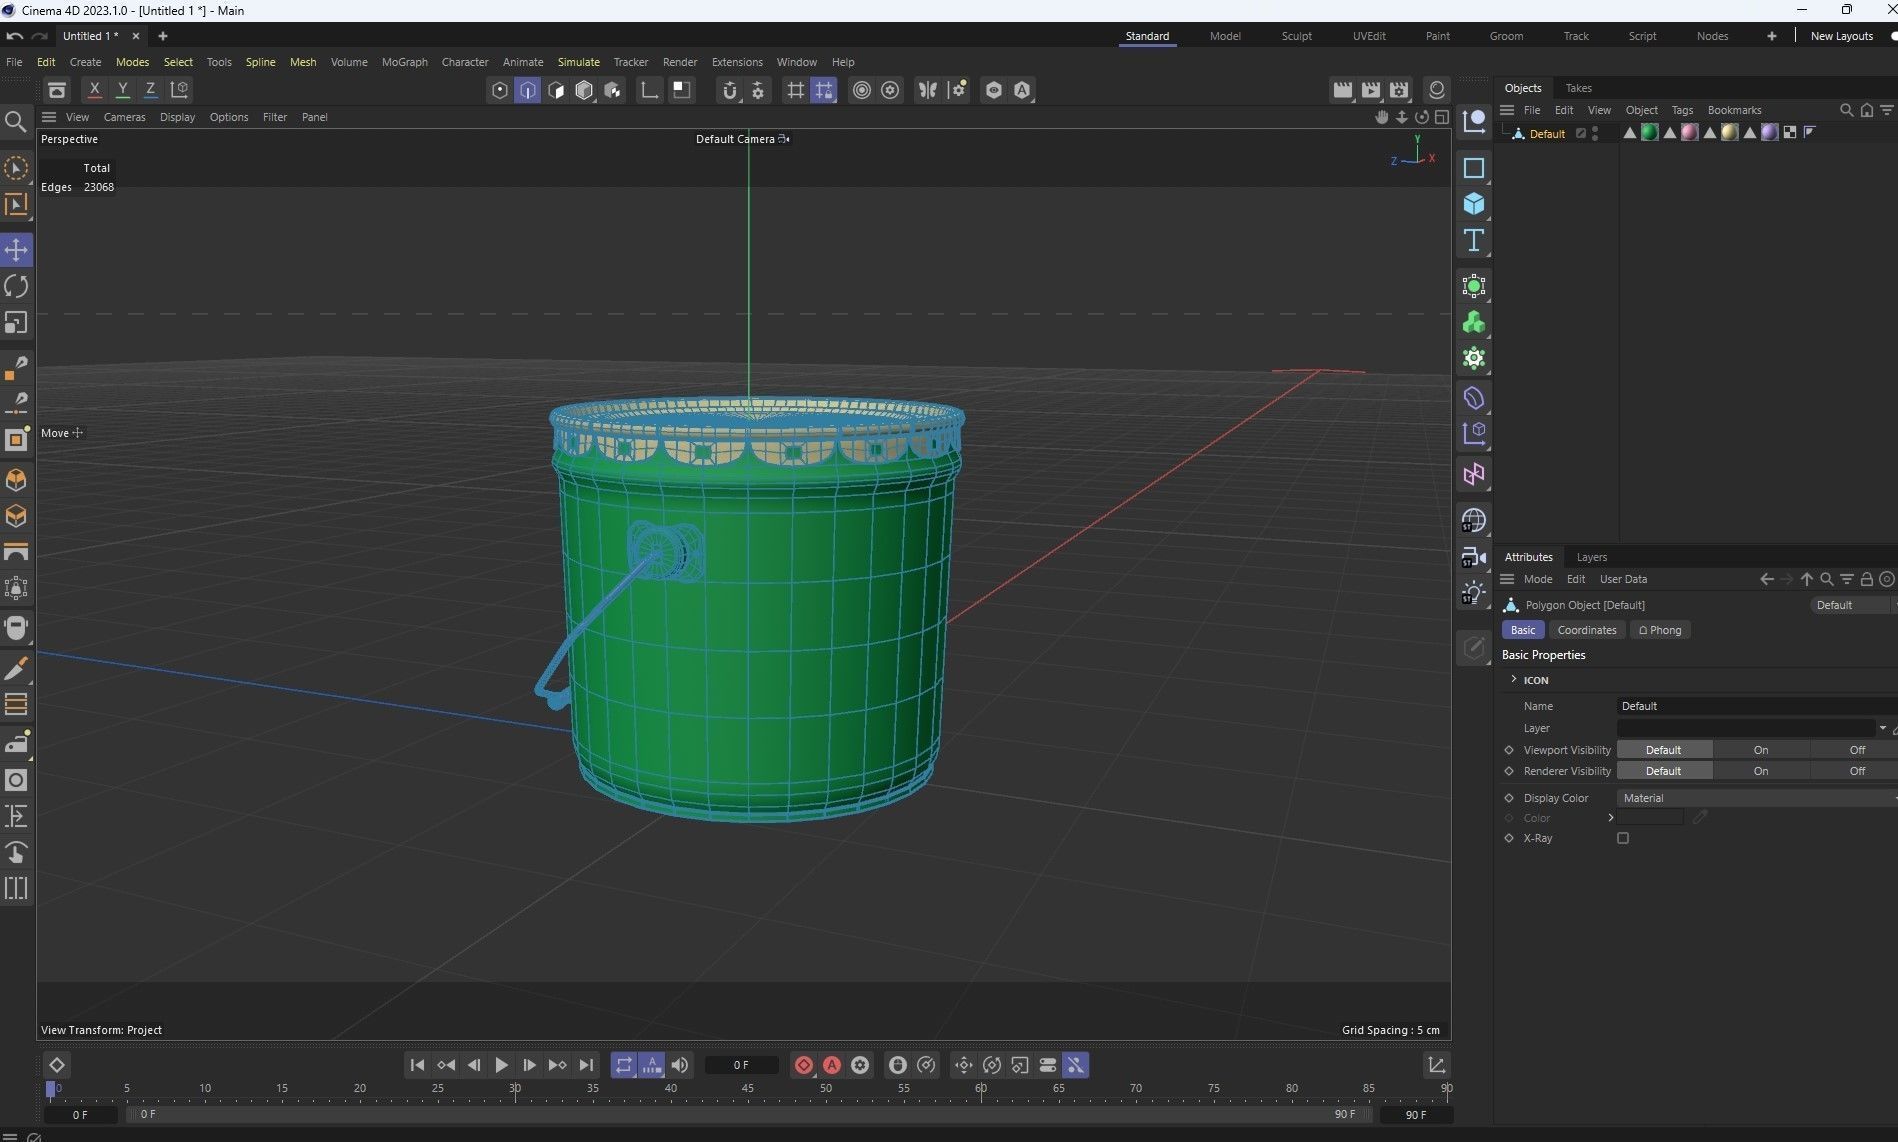Open viewport hamburger menu beside View
The height and width of the screenshot is (1142, 1898).
[x=48, y=117]
